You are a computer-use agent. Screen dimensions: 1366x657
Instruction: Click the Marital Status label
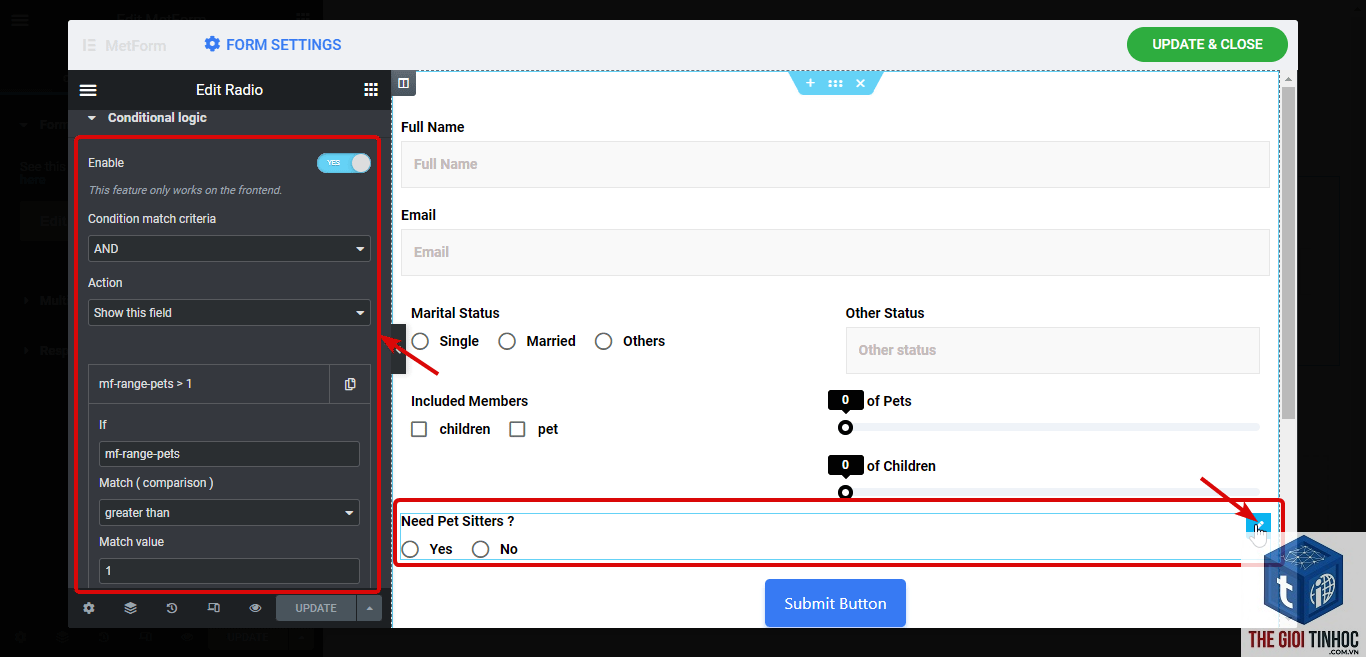455,313
